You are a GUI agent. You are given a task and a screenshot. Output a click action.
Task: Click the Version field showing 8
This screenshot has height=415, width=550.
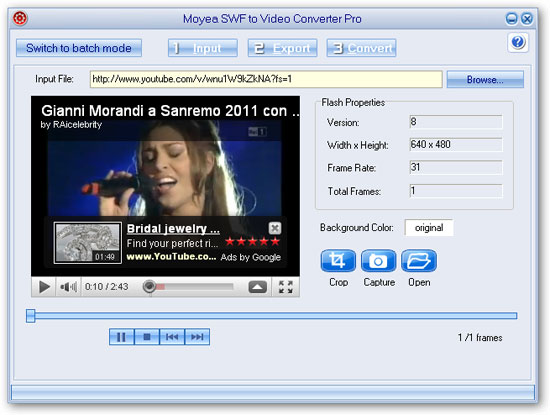pos(456,122)
